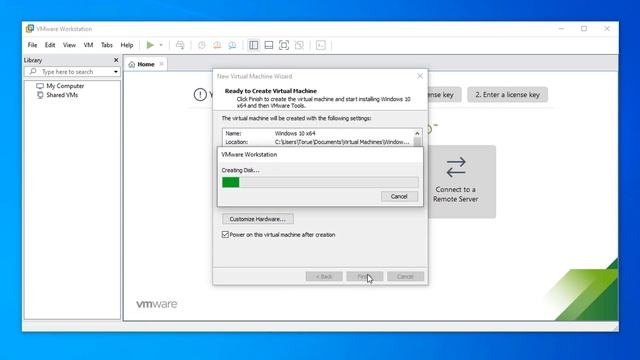The height and width of the screenshot is (360, 640).
Task: Click the Location path value
Action: [x=342, y=142]
